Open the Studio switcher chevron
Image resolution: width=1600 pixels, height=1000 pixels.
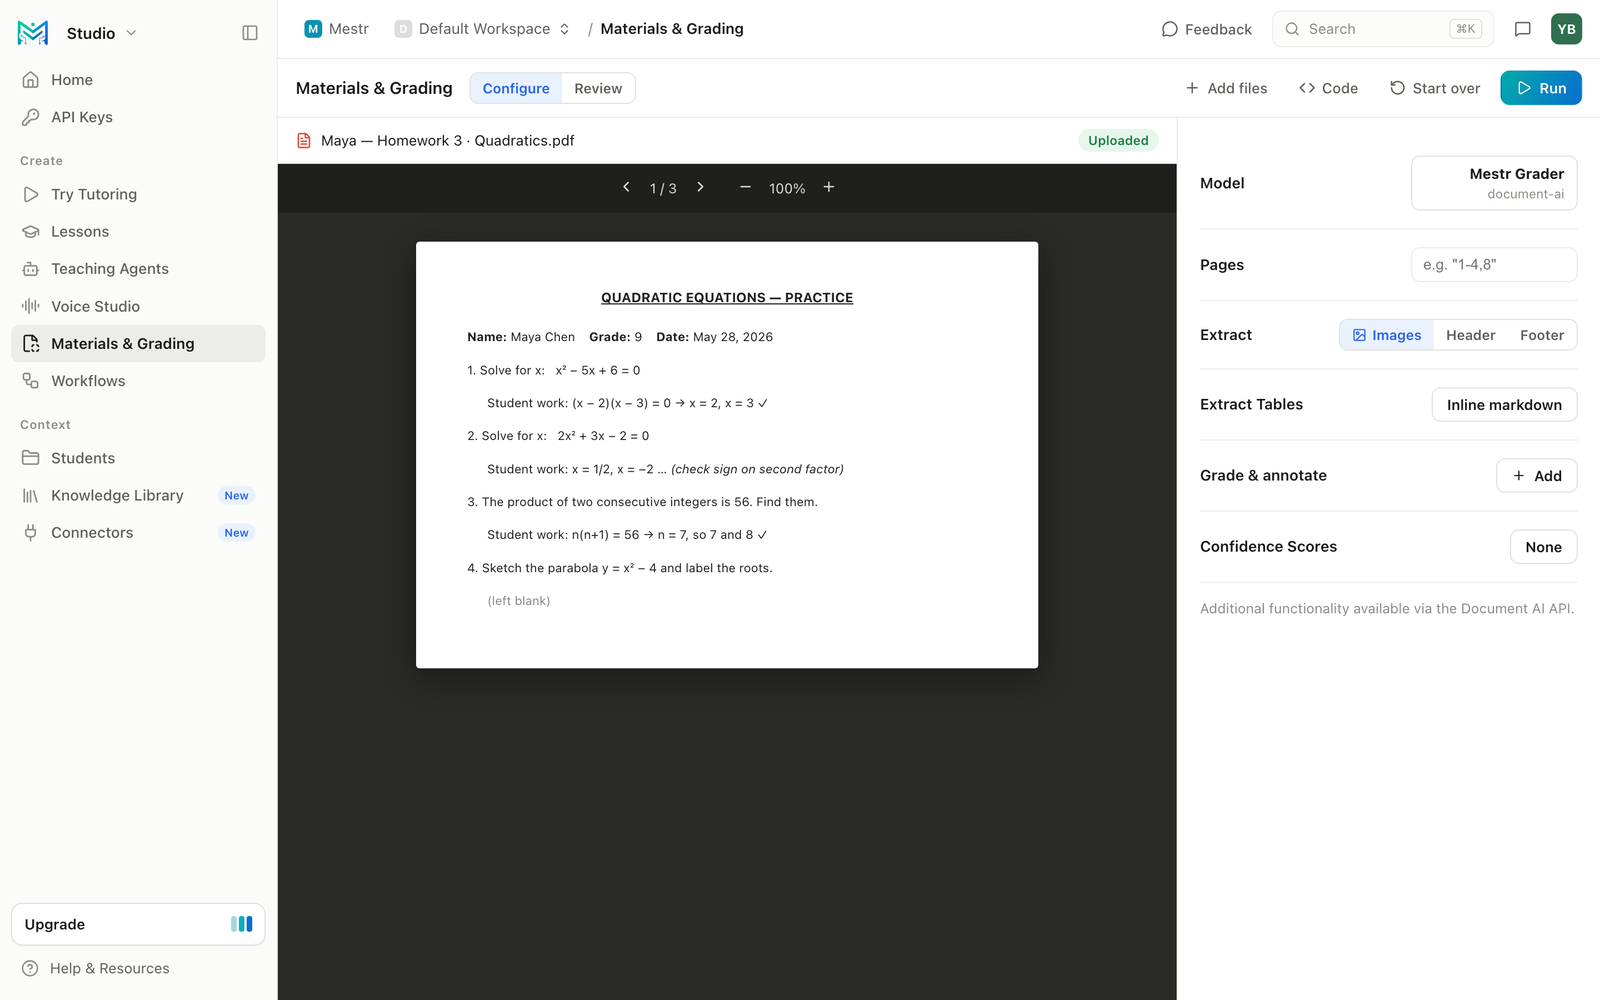(131, 33)
